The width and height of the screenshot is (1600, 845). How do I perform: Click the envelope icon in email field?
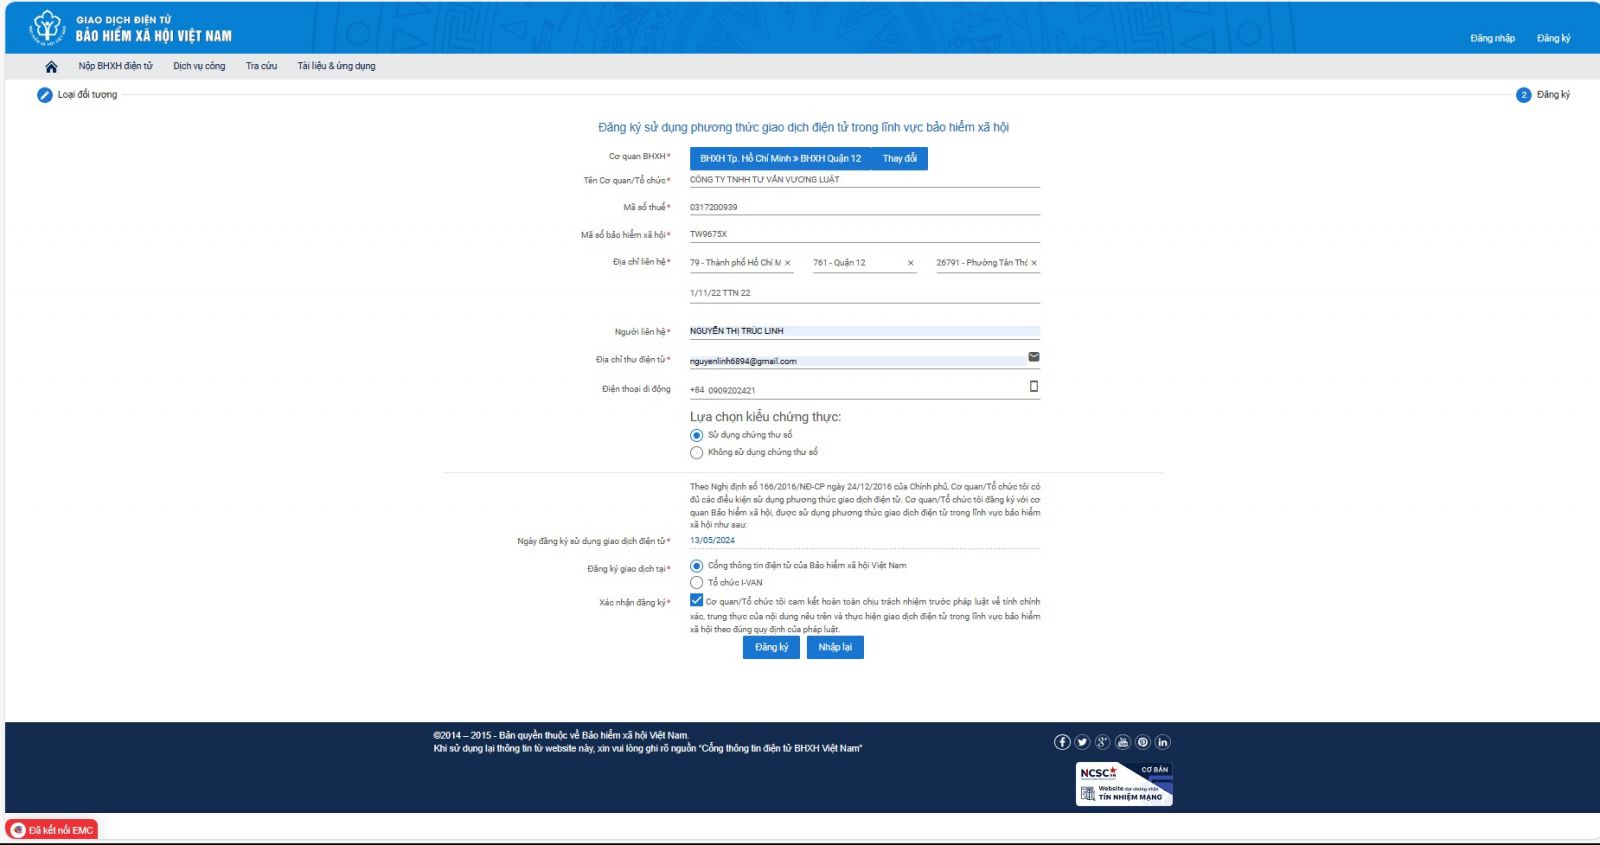[x=1033, y=357]
